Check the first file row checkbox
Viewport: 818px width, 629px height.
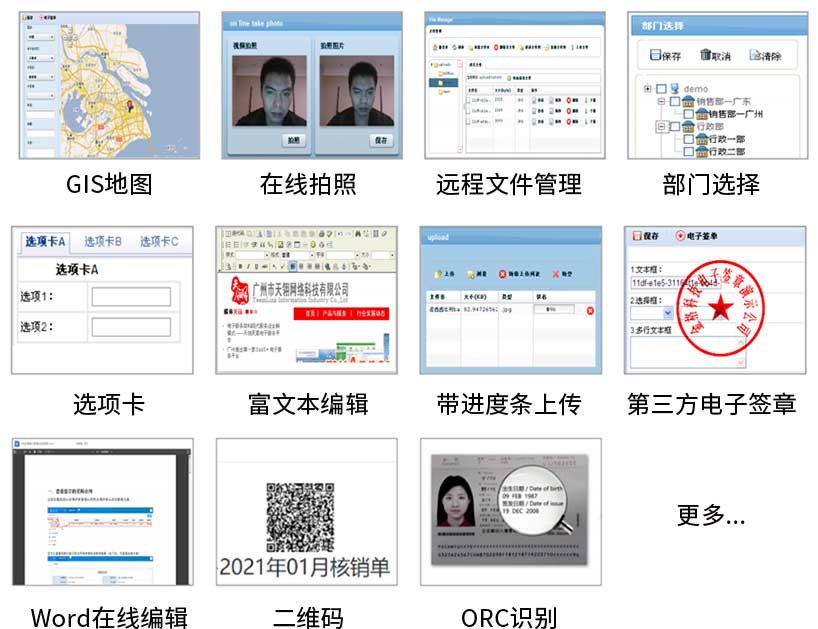coord(468,100)
